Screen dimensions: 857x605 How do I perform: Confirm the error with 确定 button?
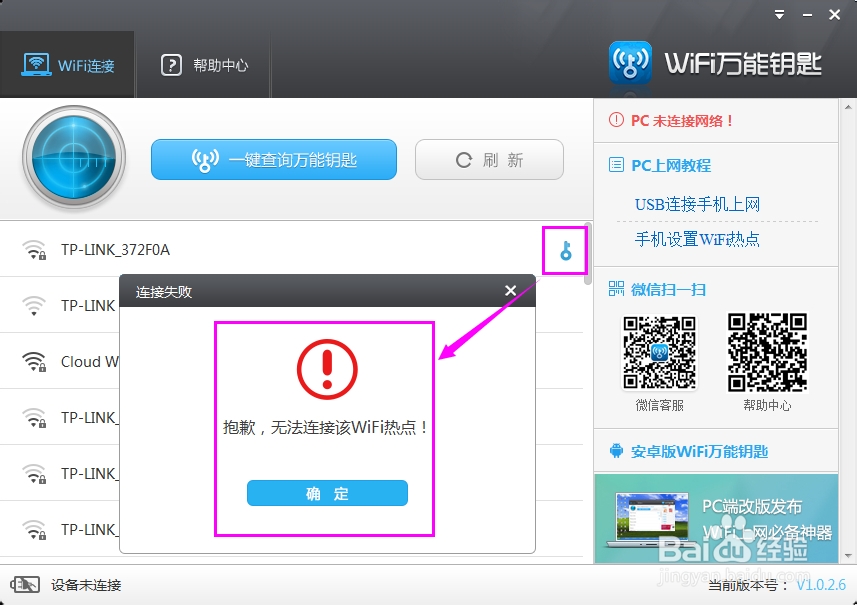point(327,494)
